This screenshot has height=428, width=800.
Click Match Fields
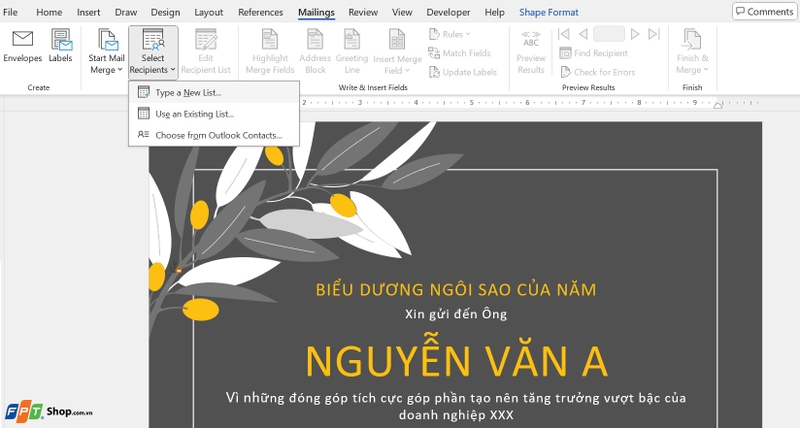tap(459, 53)
